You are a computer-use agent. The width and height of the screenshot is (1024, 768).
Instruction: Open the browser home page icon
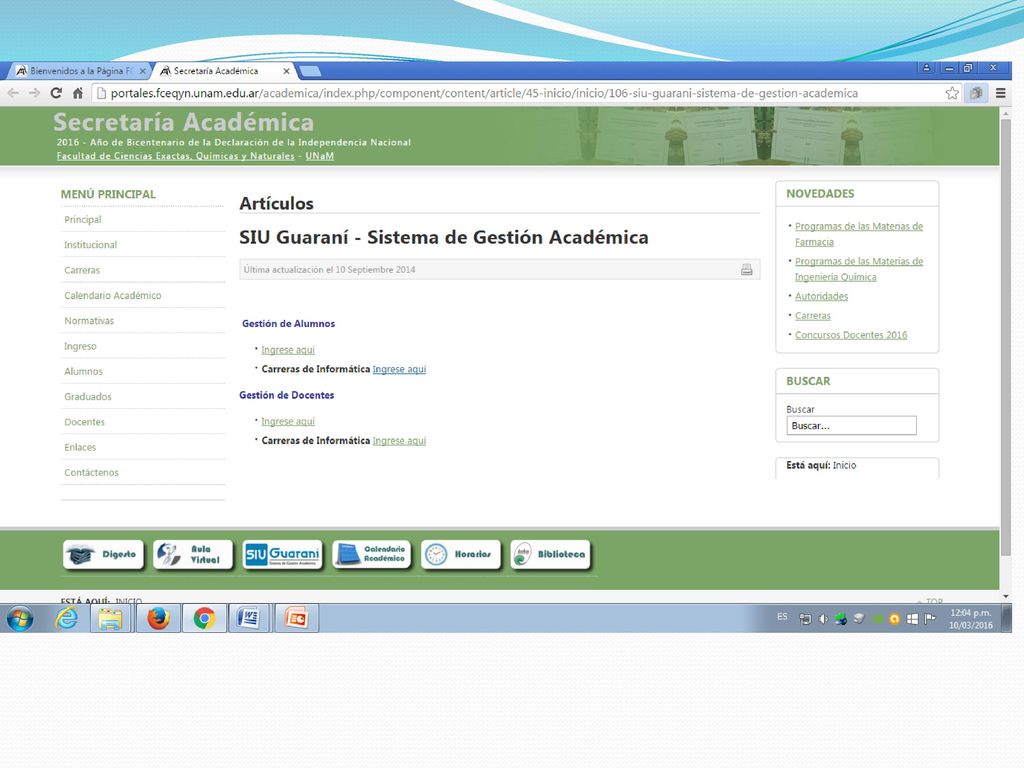click(x=78, y=93)
